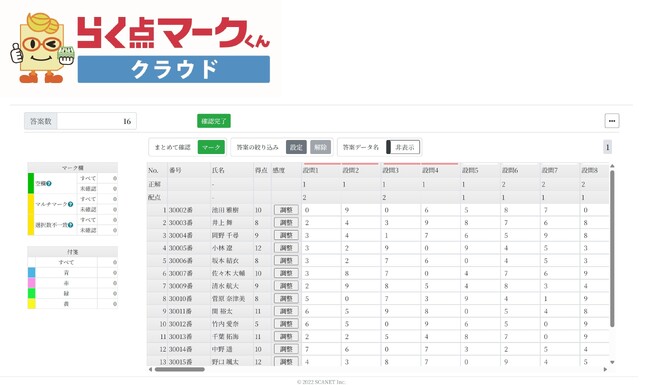Select すべて row under マルチマーク
The image size is (650, 385).
point(98,199)
